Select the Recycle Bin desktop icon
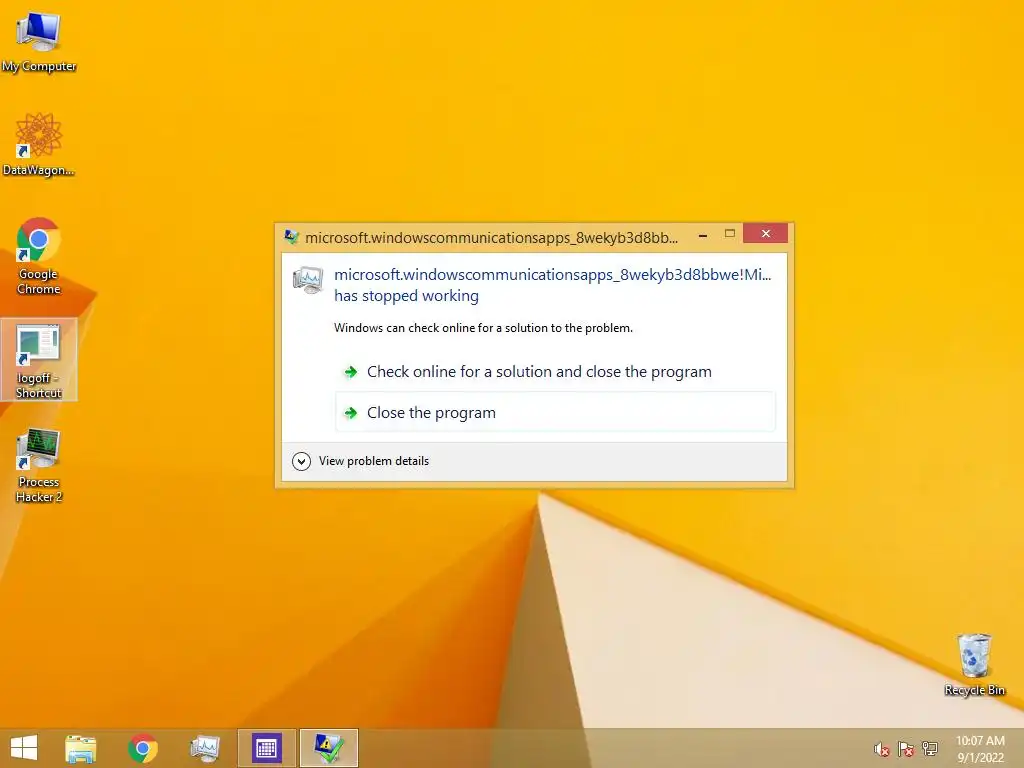Viewport: 1024px width, 768px height. [x=974, y=664]
